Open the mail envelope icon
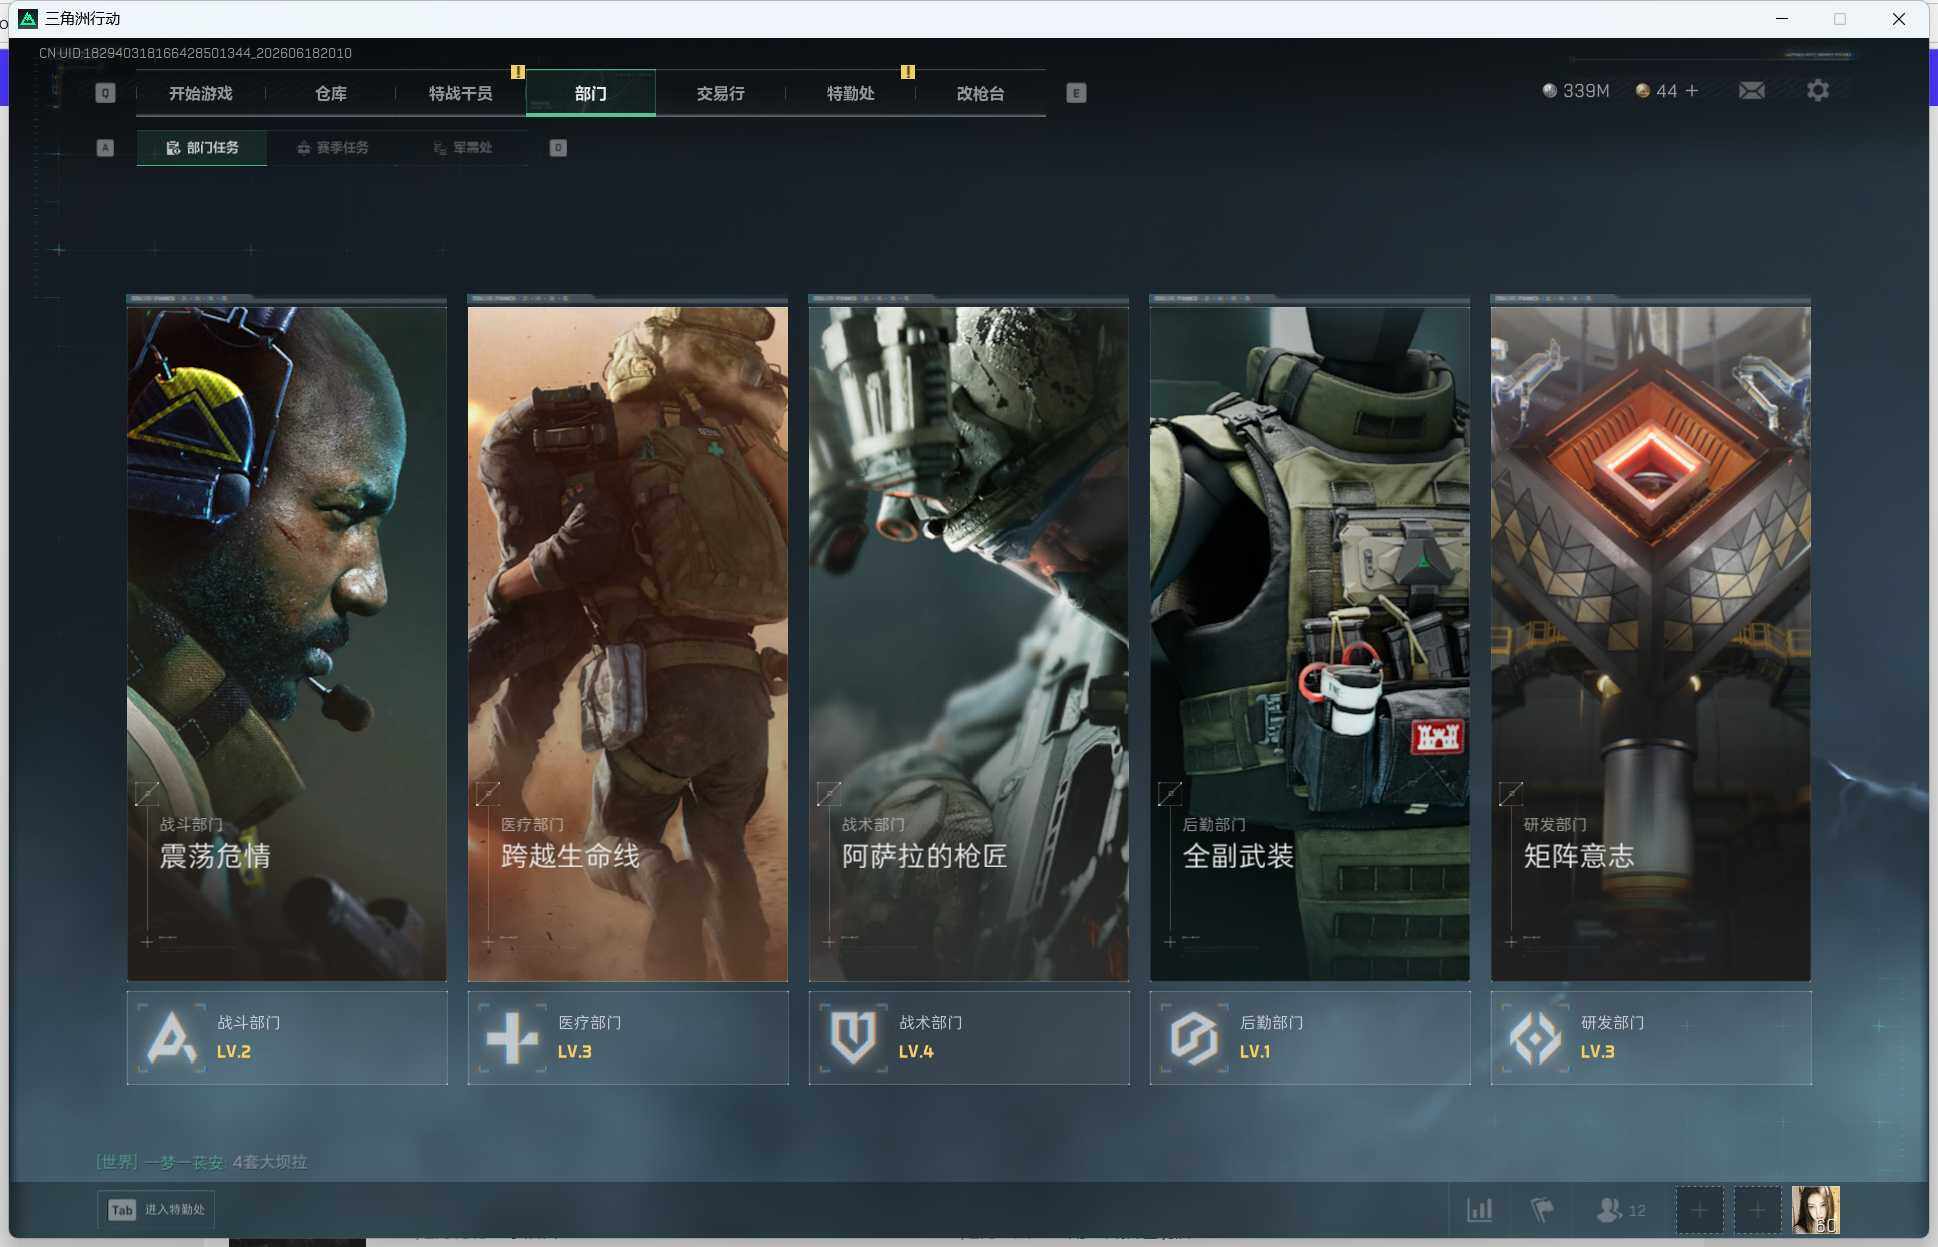 click(1751, 91)
